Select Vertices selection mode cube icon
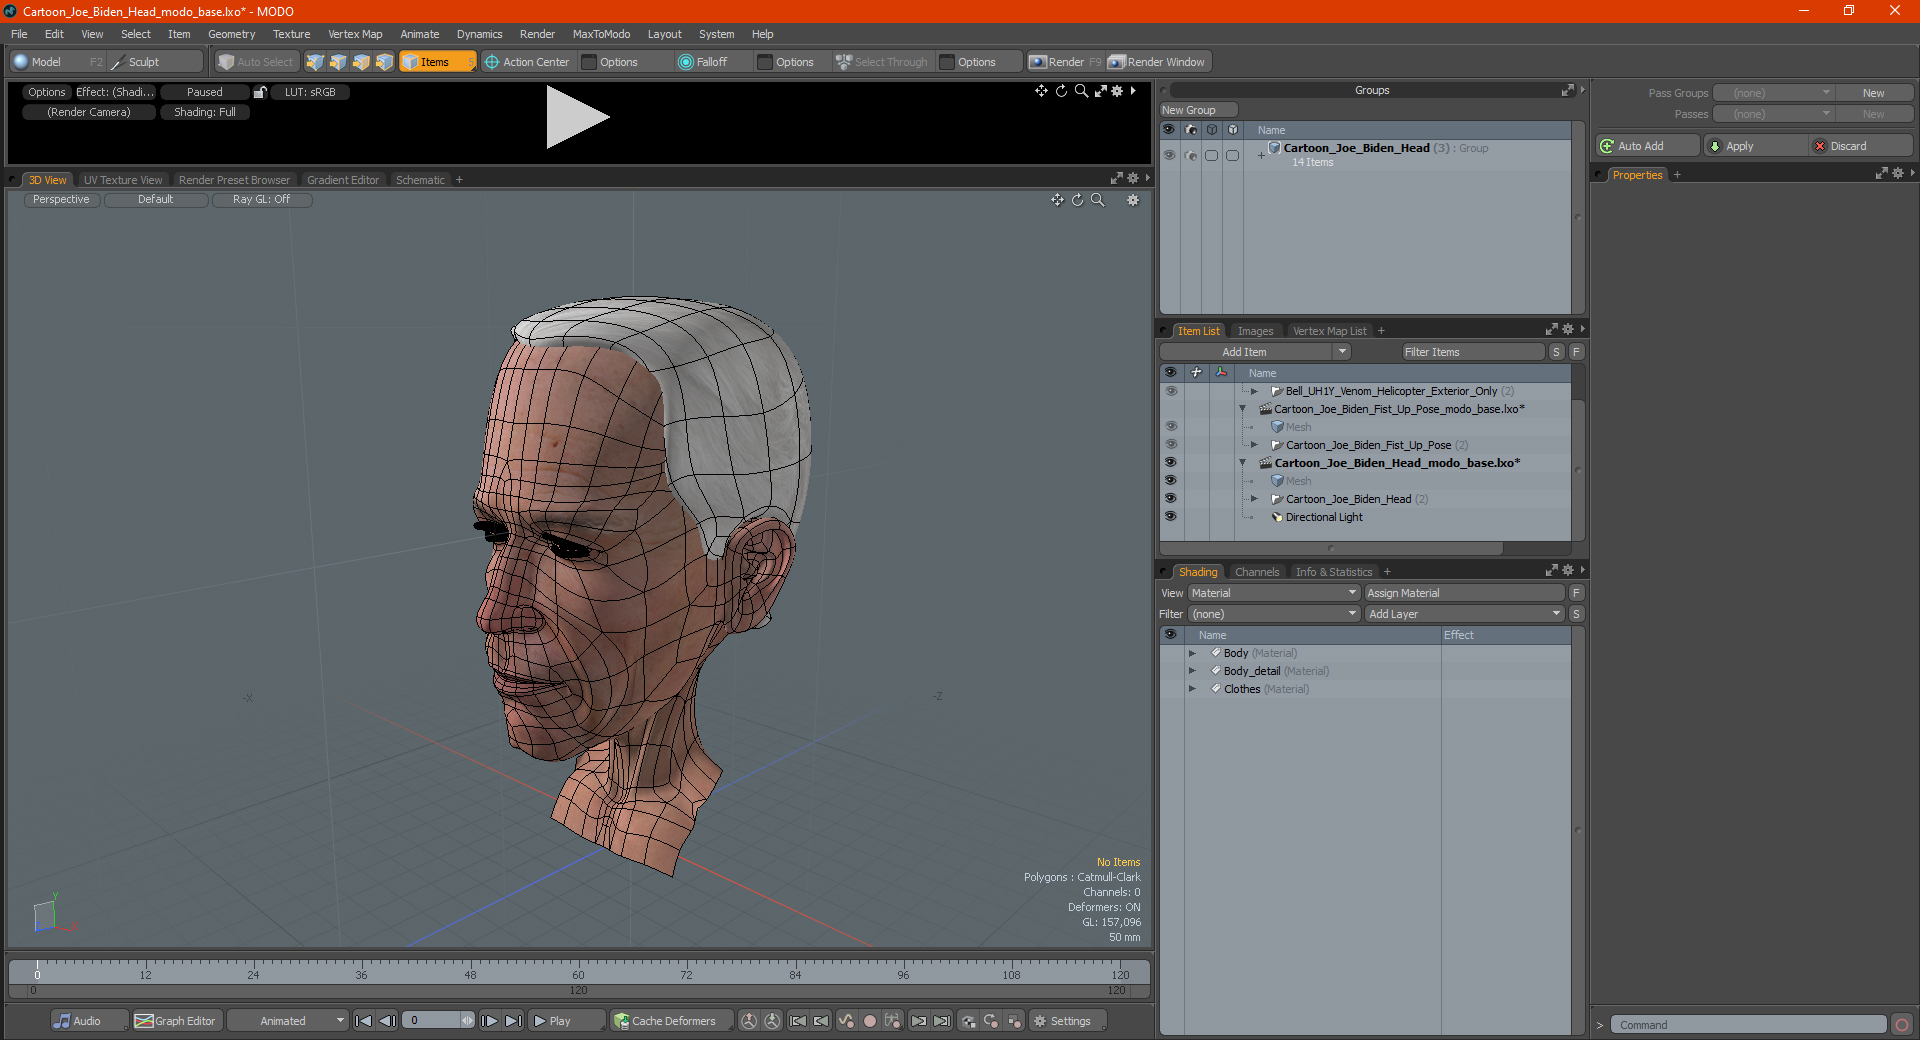 315,62
